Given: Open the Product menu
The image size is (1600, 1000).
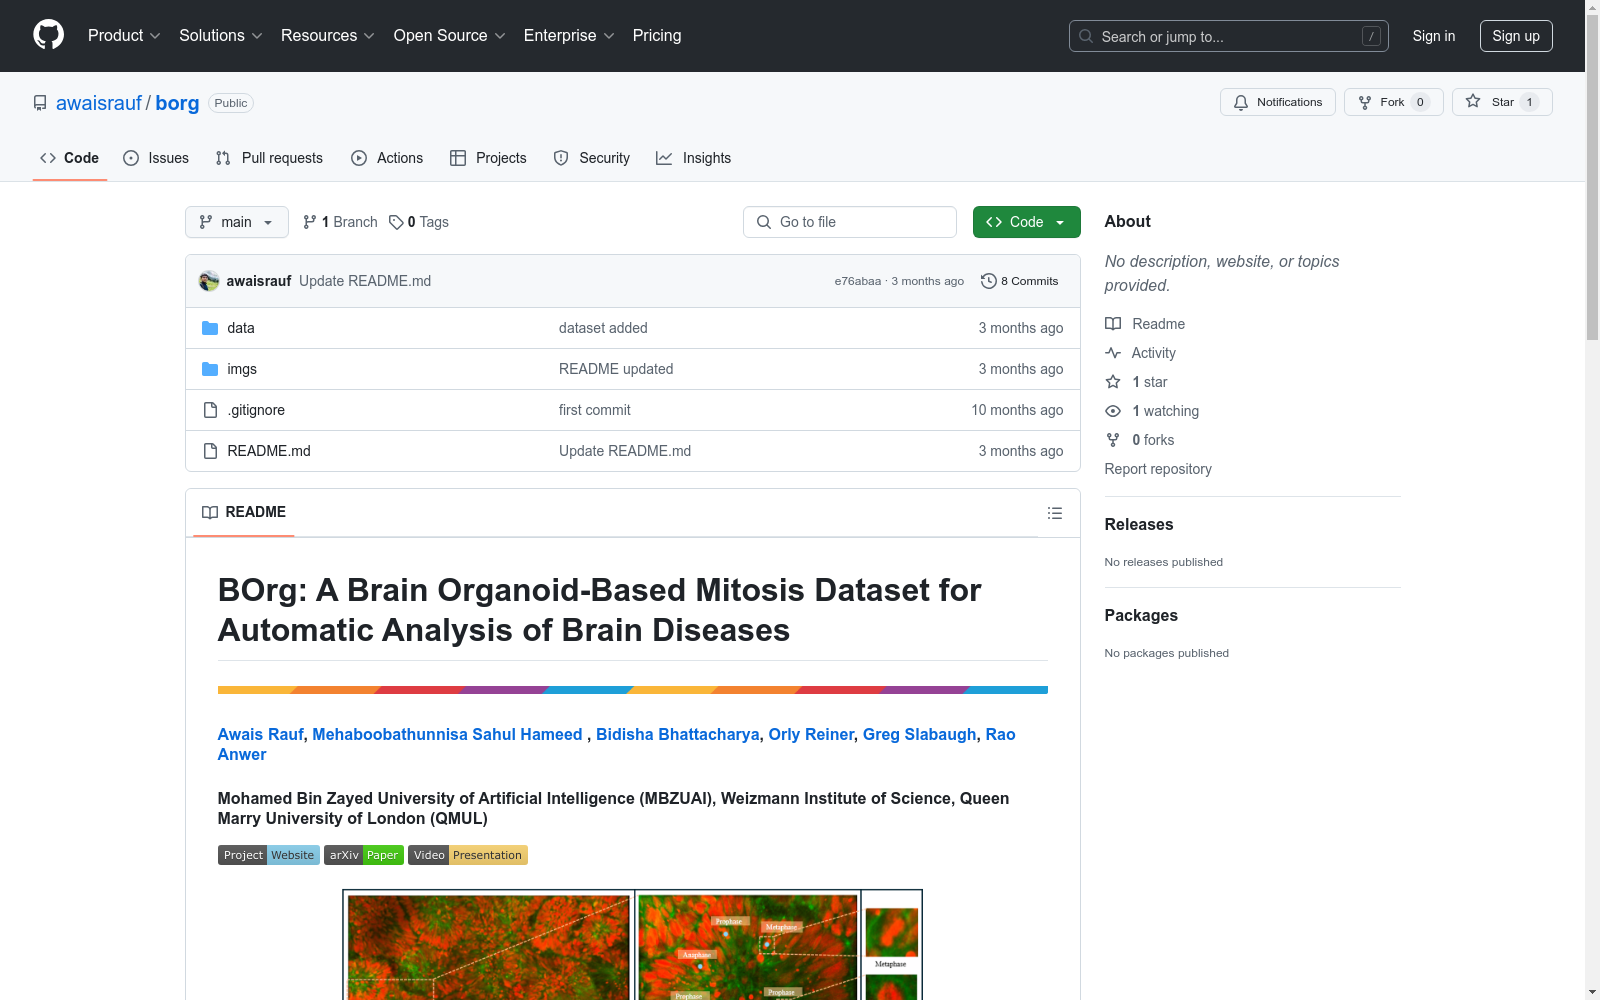Looking at the screenshot, I should tap(124, 36).
